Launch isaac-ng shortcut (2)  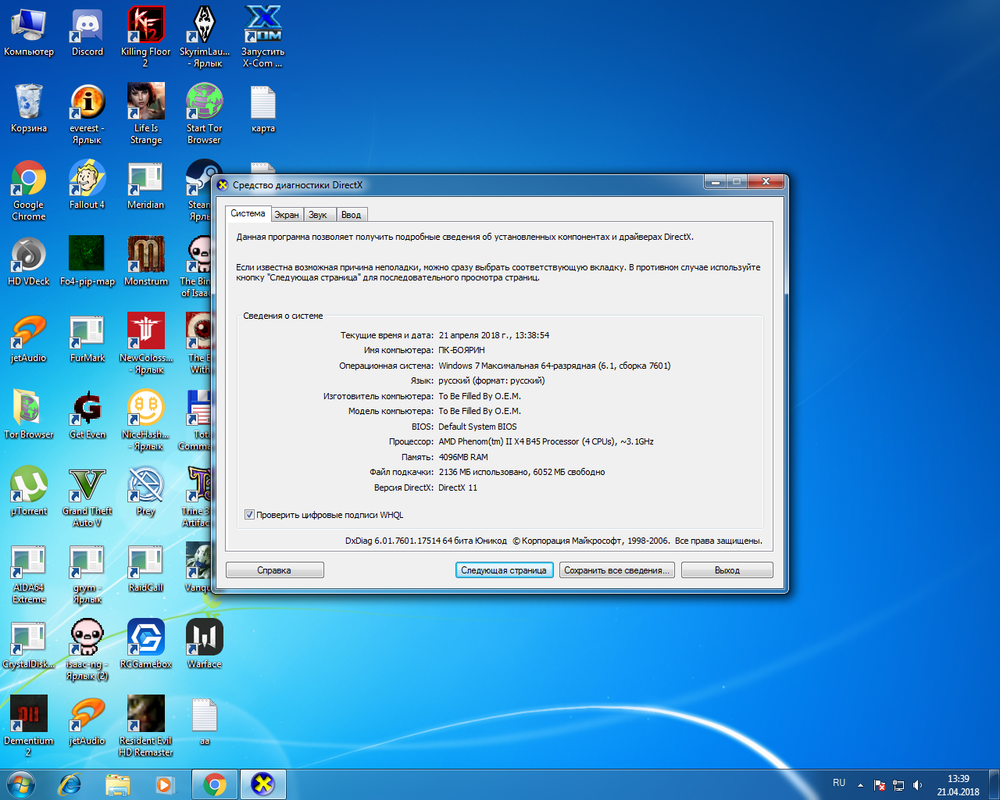(x=87, y=649)
